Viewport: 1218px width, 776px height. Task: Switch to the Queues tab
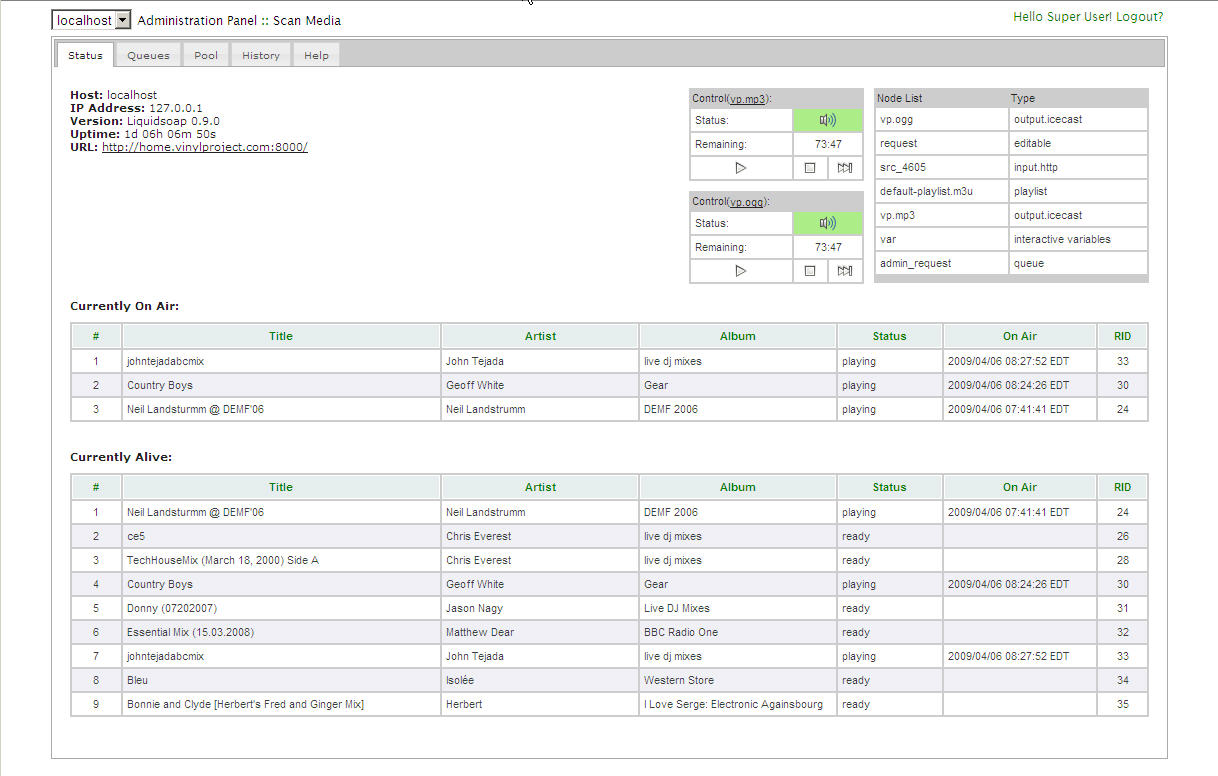coord(148,56)
